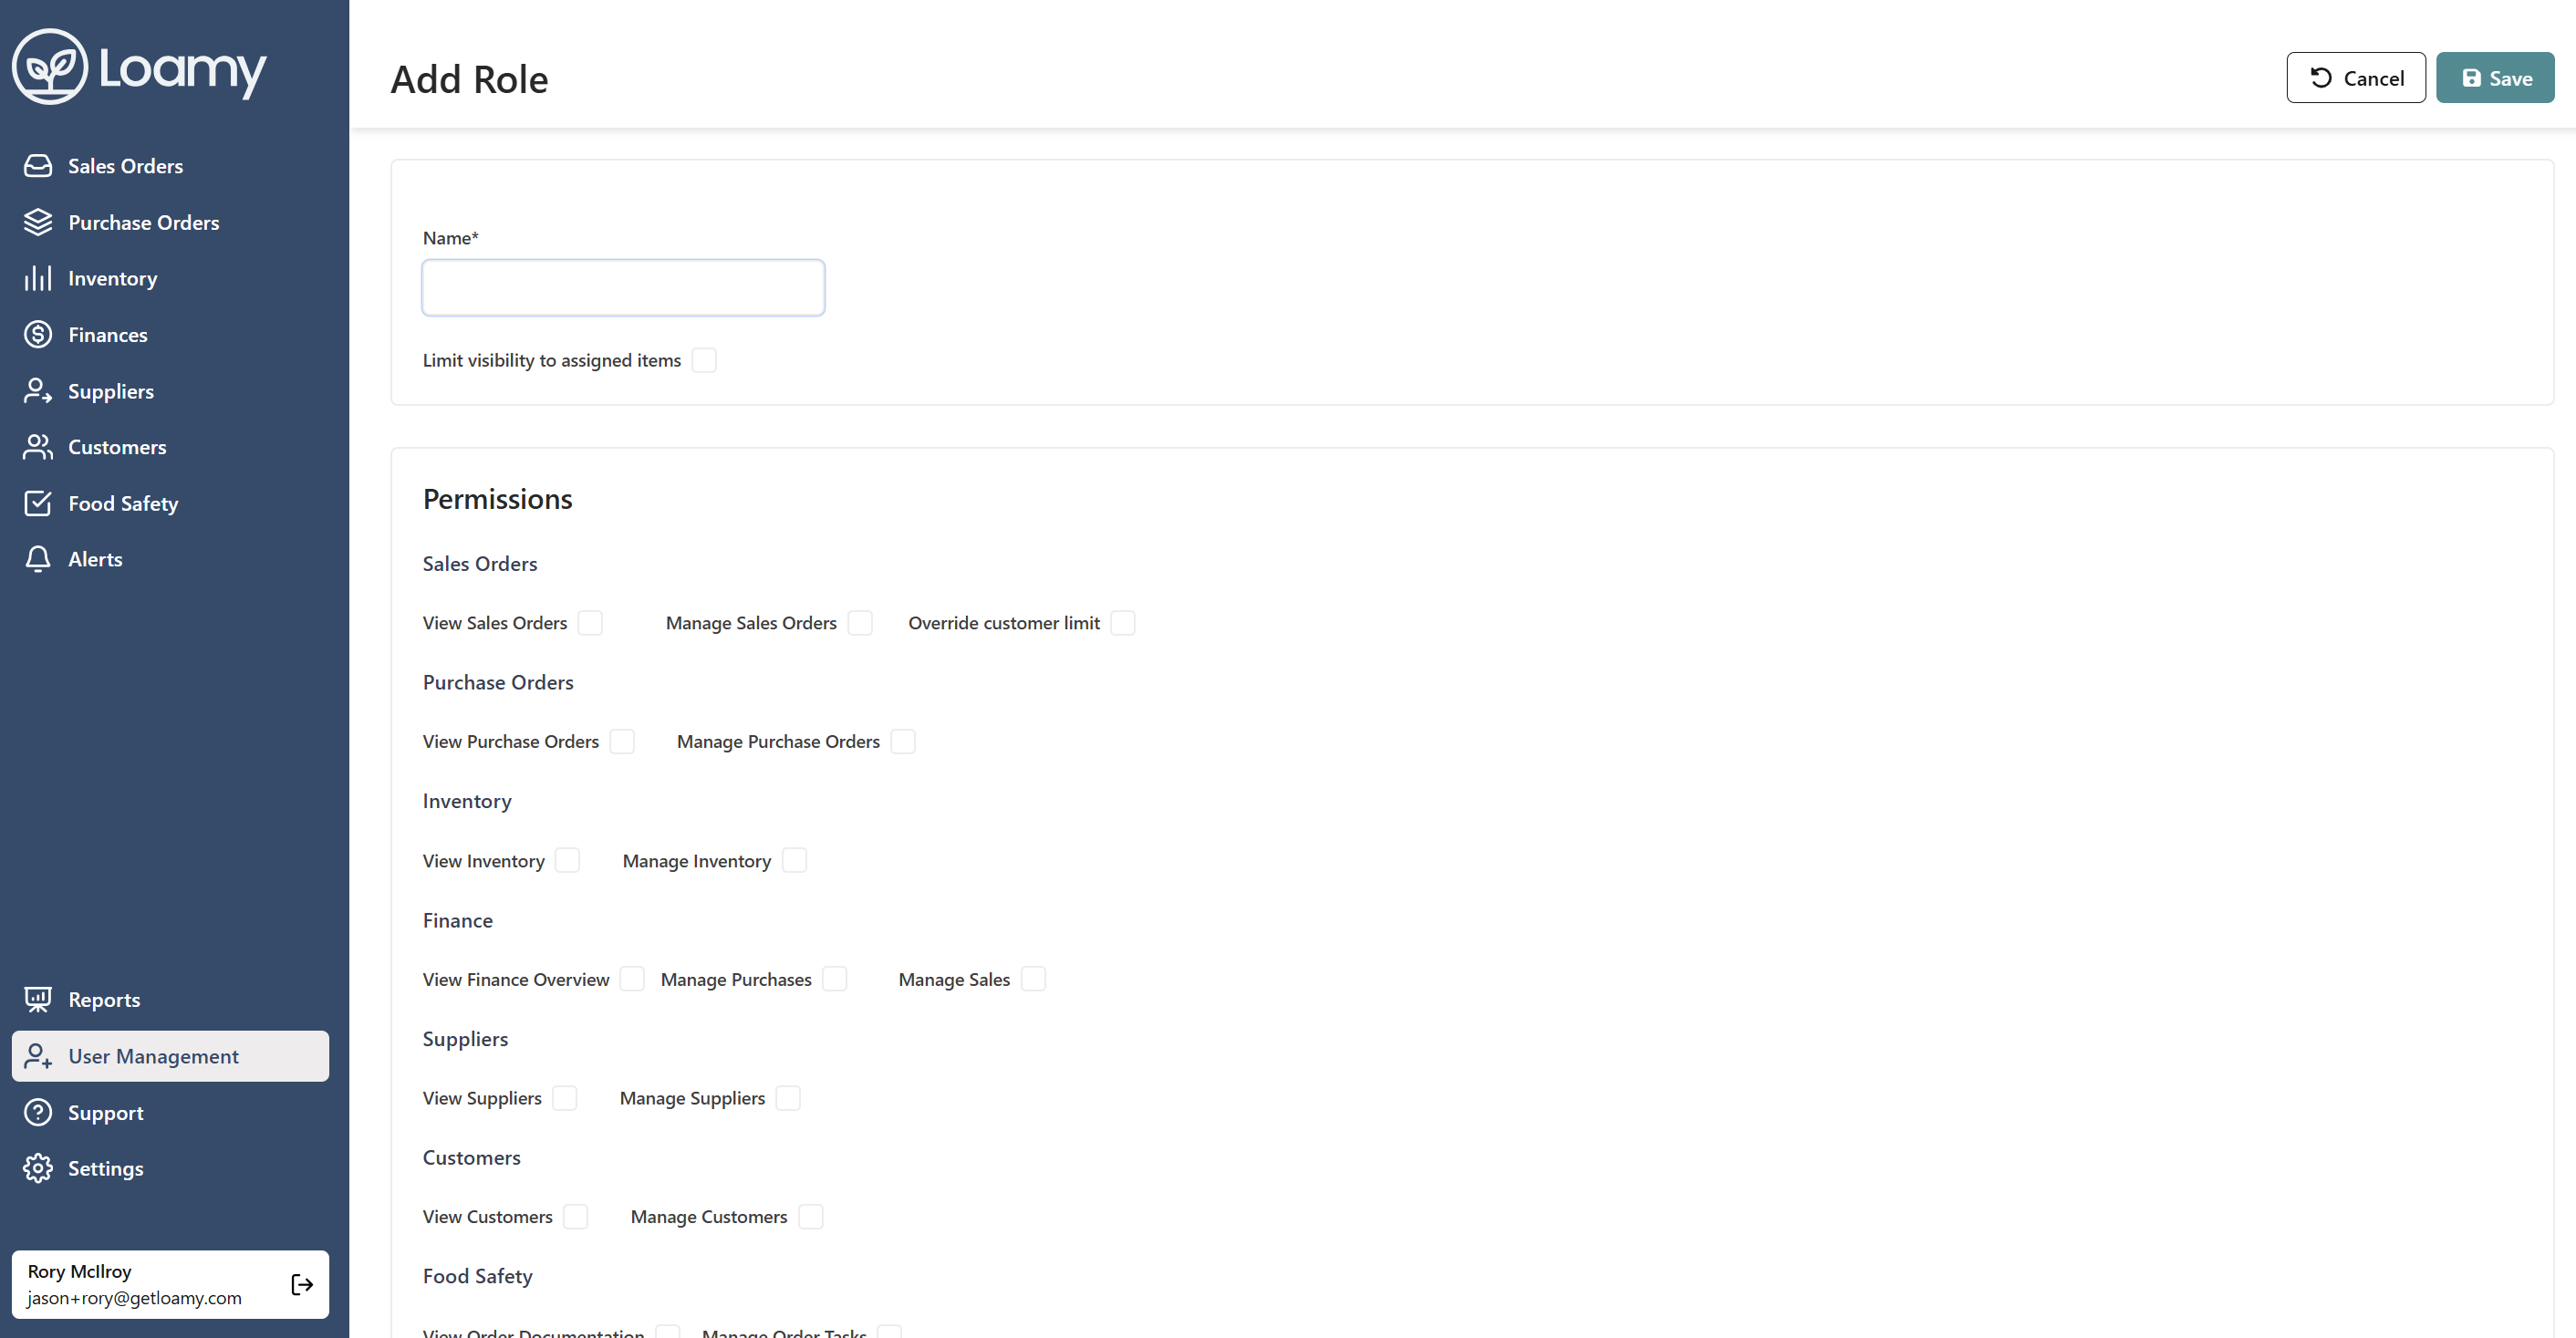Click the logout arrow icon
2576x1338 pixels.
pos(302,1285)
